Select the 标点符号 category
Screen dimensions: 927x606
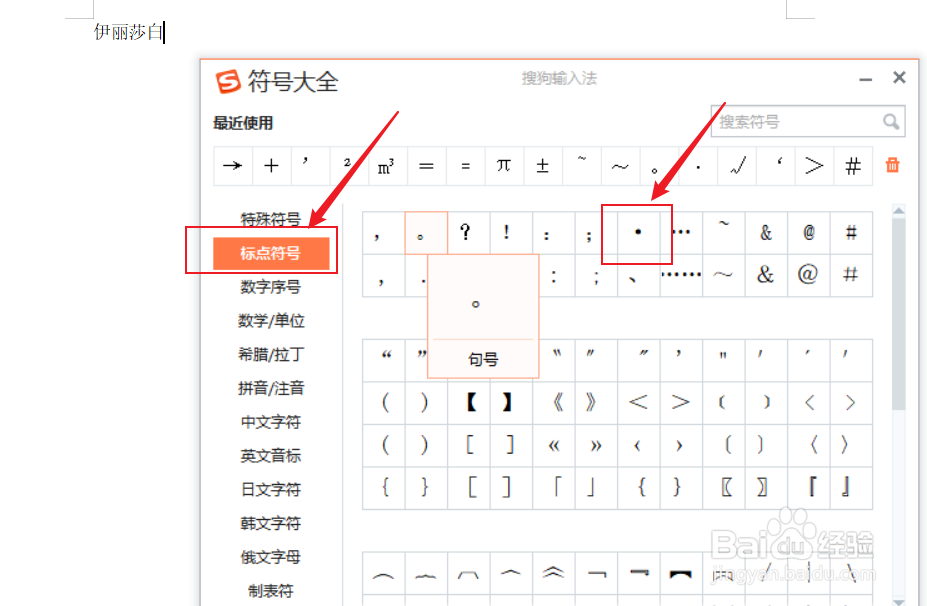[270, 253]
